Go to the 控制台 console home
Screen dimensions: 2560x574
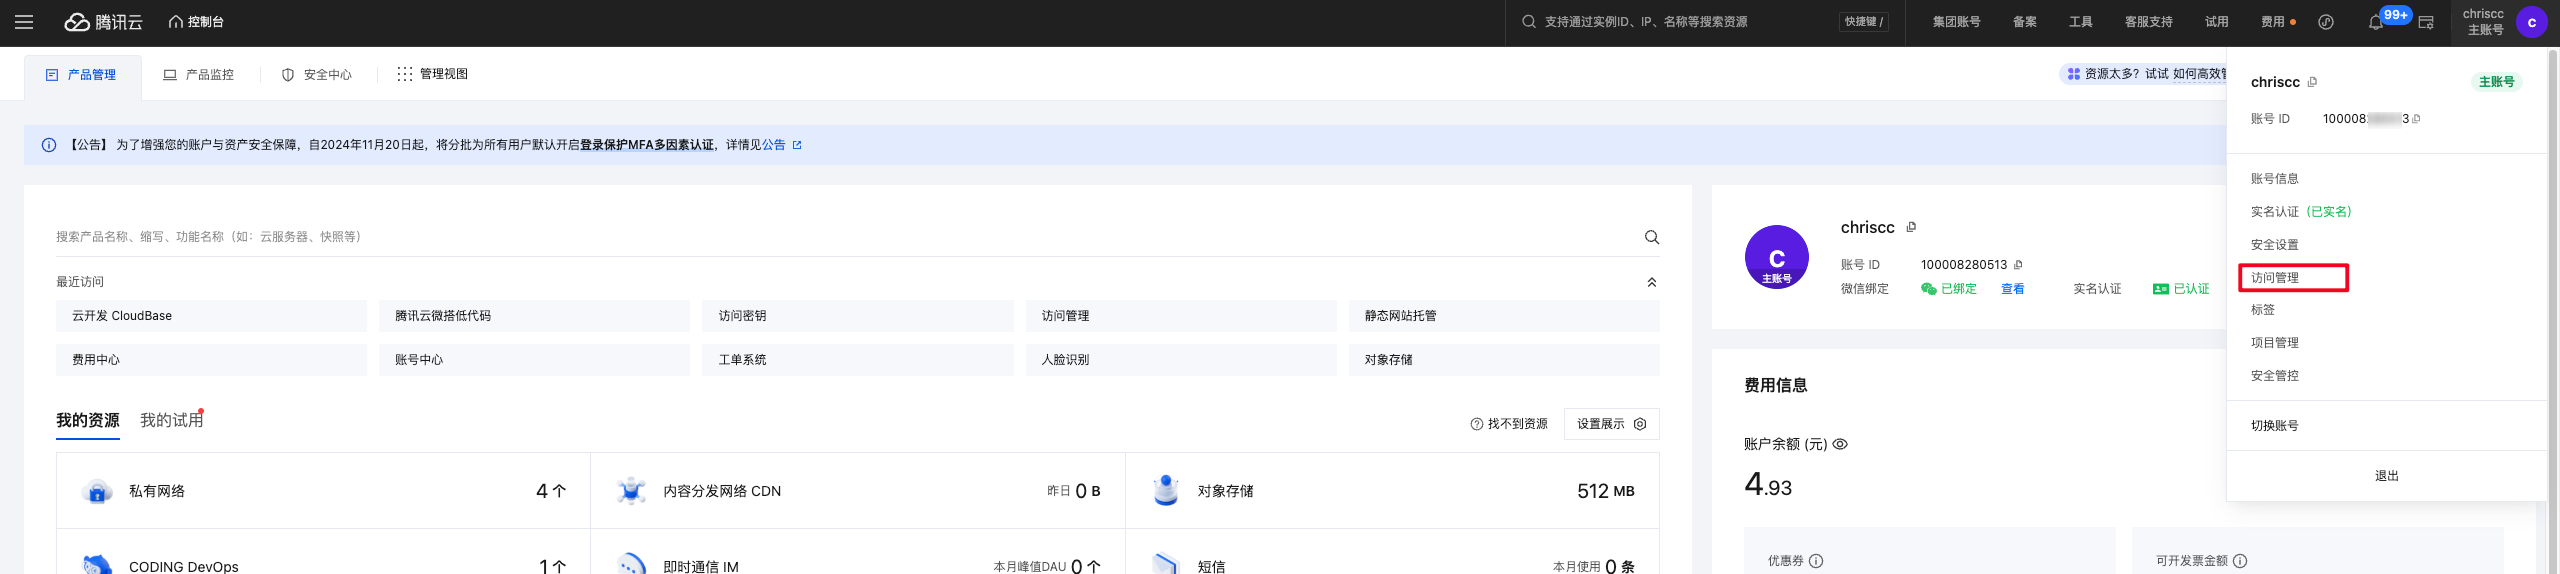pos(196,22)
